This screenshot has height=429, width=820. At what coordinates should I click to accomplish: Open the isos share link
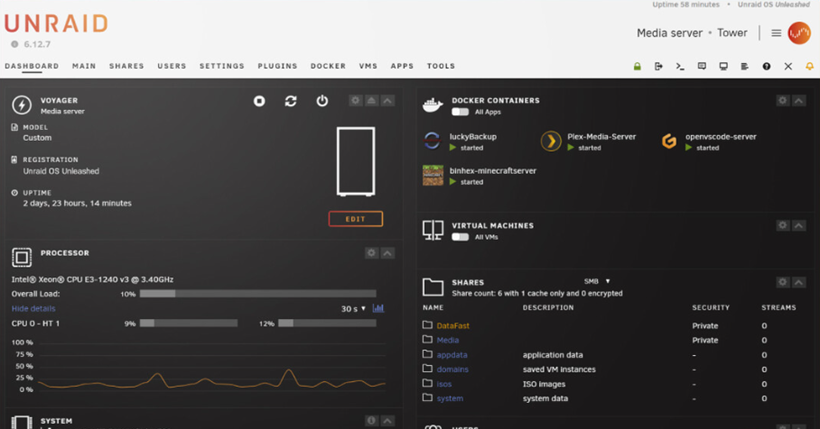[444, 384]
